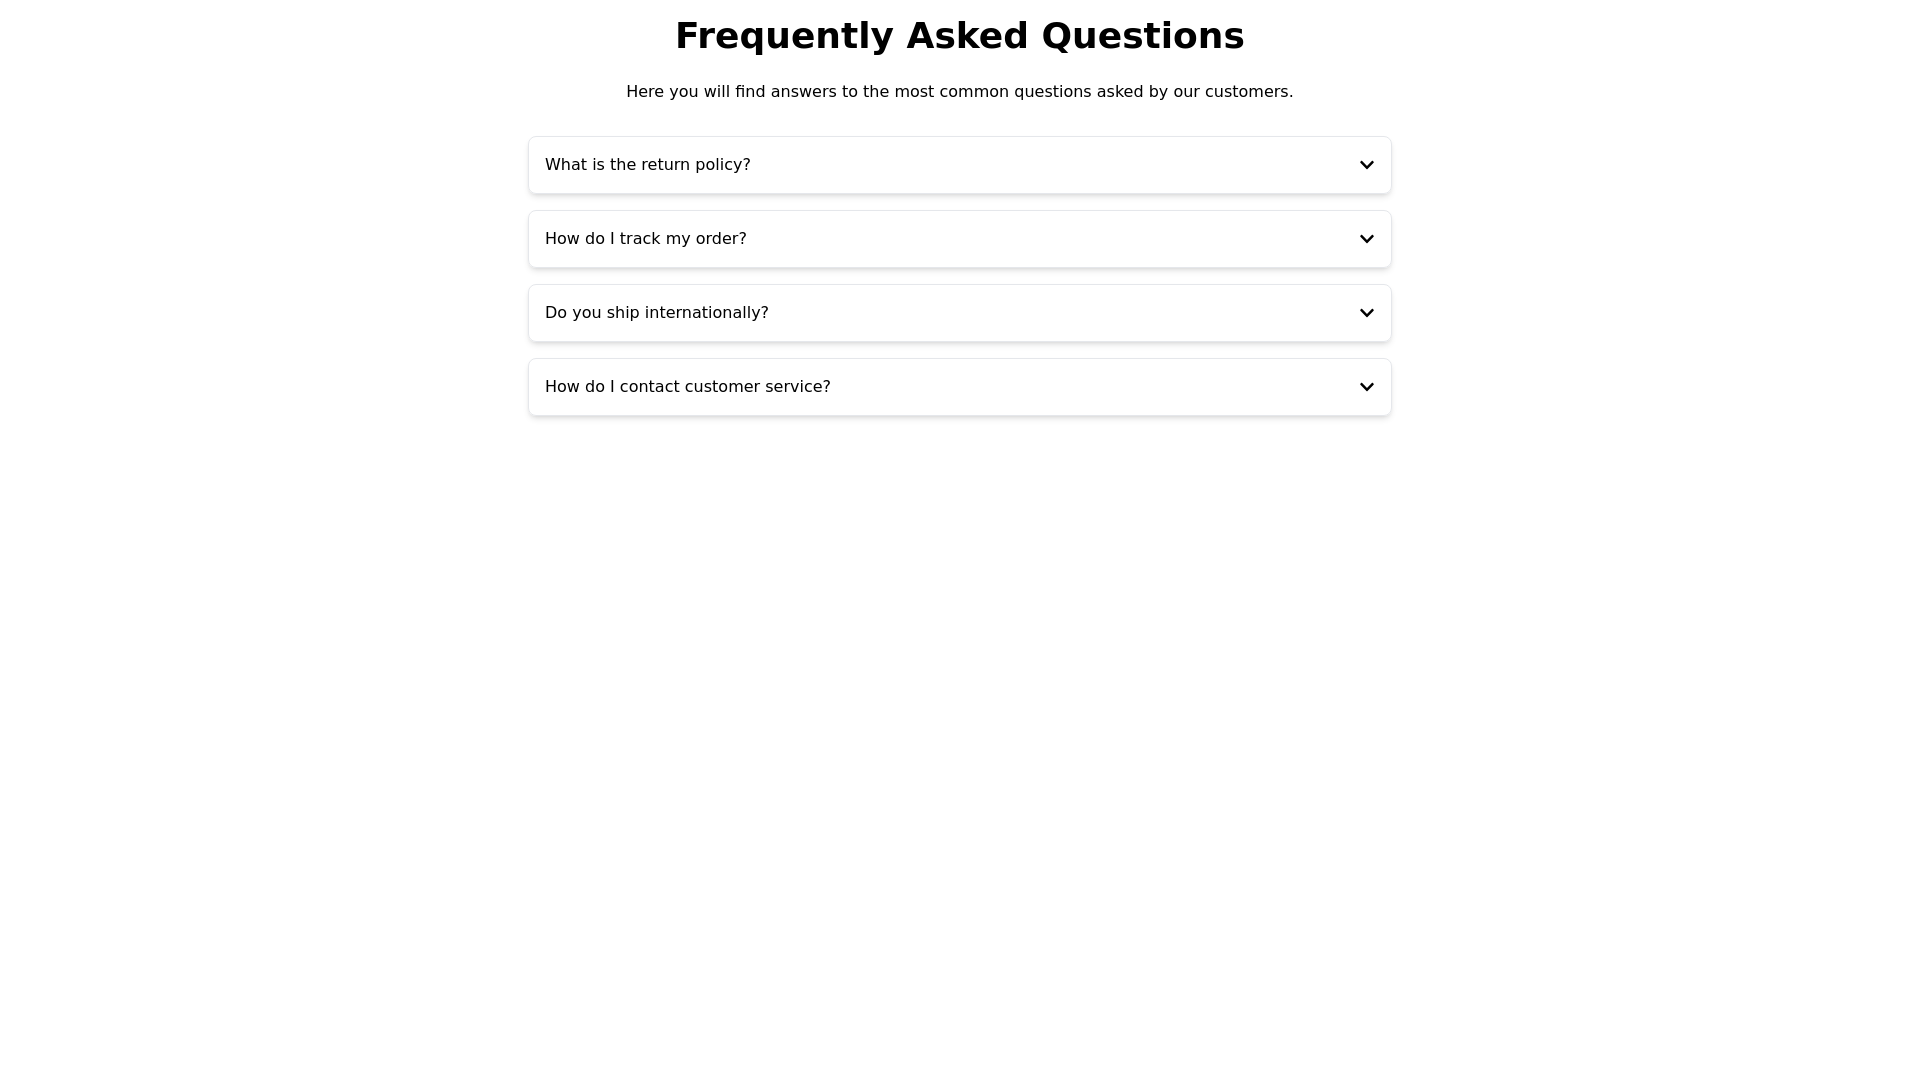Click the "How do I contact customer service?" text
1920x1080 pixels.
click(x=687, y=387)
